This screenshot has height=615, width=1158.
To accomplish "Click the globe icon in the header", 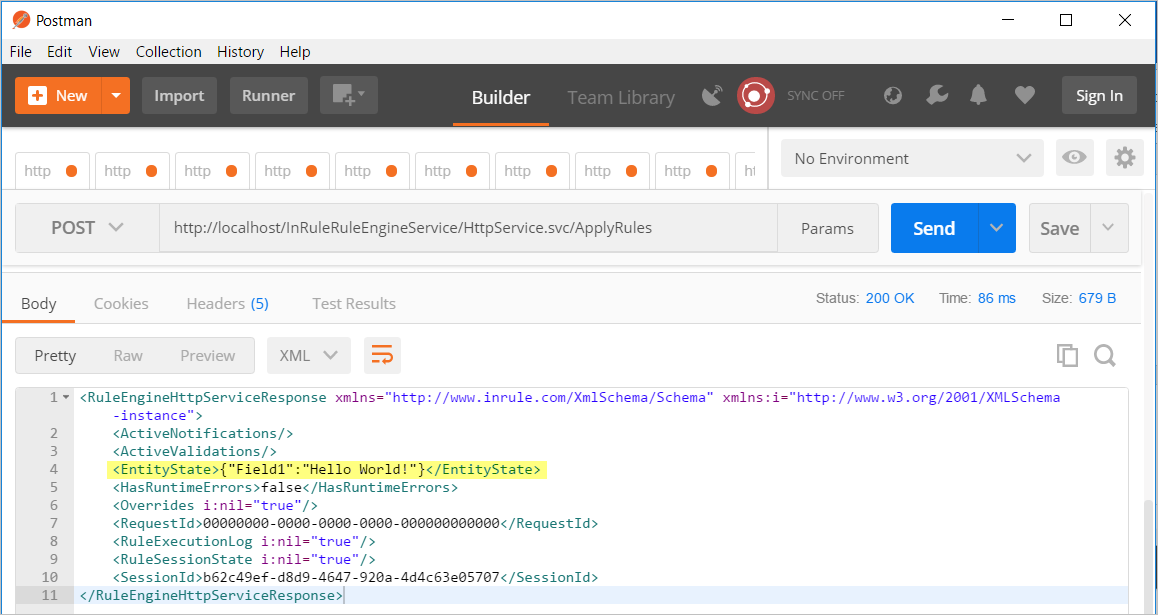I will (x=892, y=94).
